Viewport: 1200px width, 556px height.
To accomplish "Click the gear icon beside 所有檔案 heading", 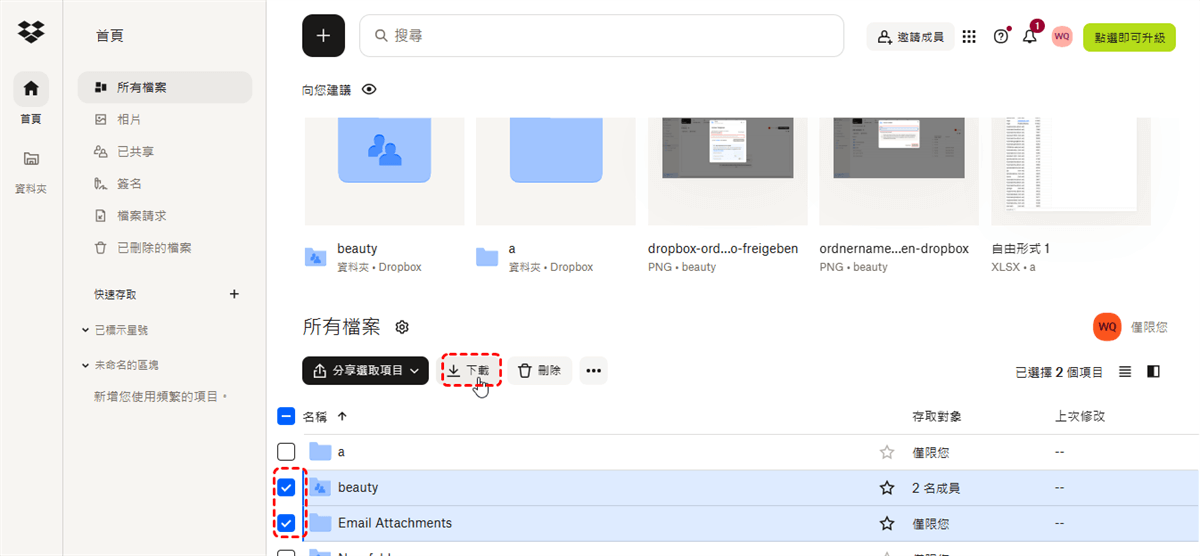I will [x=402, y=327].
